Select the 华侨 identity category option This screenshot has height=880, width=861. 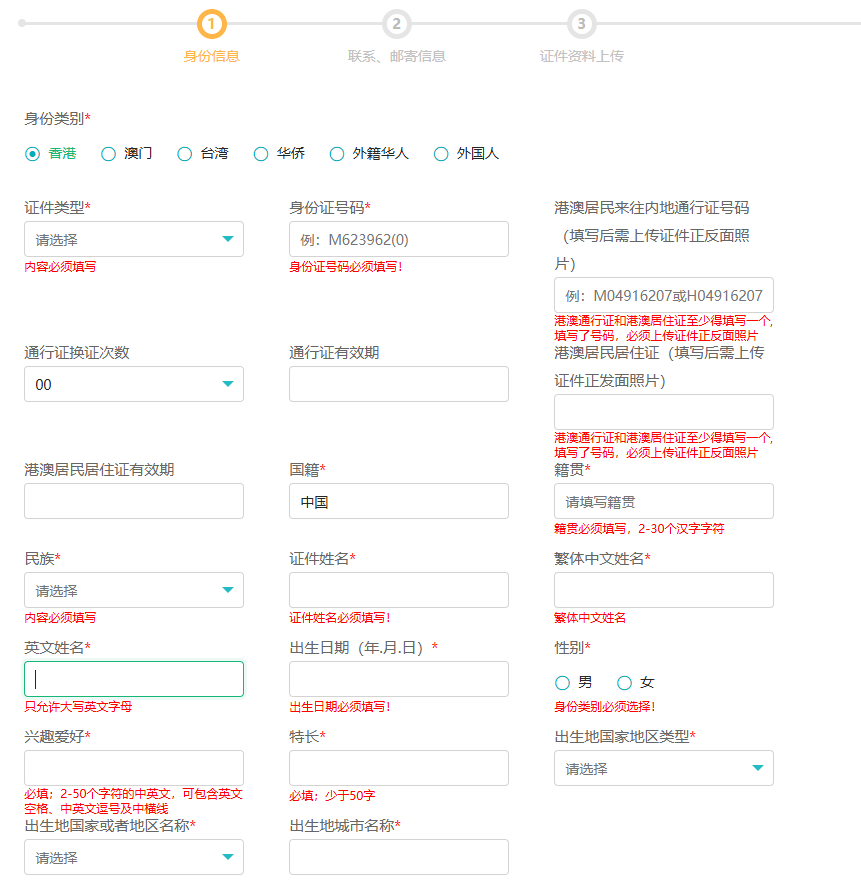click(x=260, y=154)
